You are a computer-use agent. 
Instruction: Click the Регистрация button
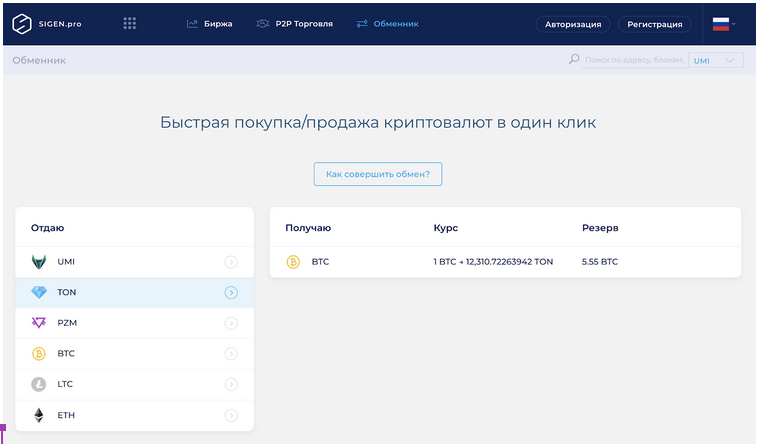[655, 24]
